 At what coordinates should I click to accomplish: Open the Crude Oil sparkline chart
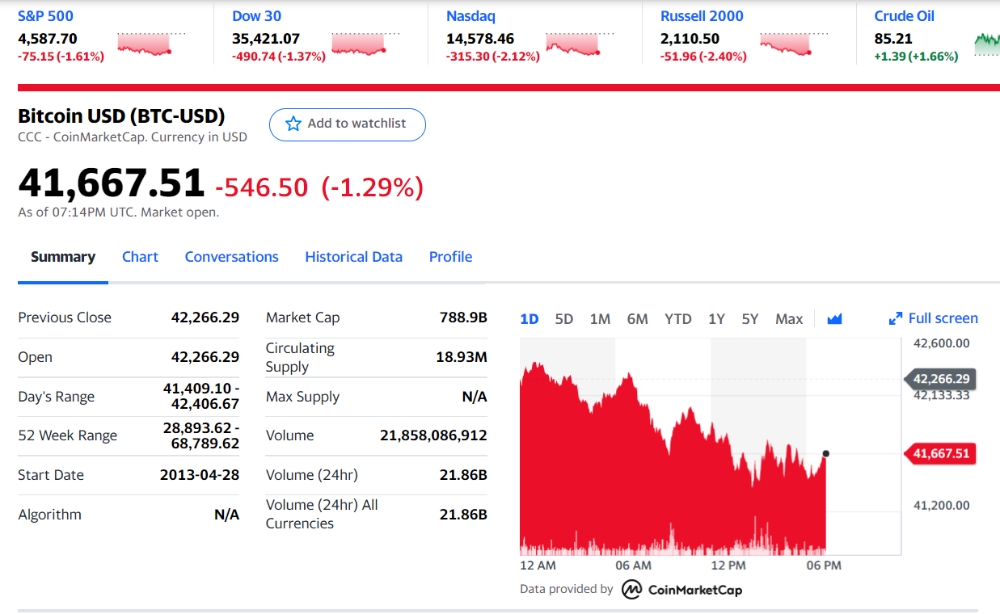[987, 44]
